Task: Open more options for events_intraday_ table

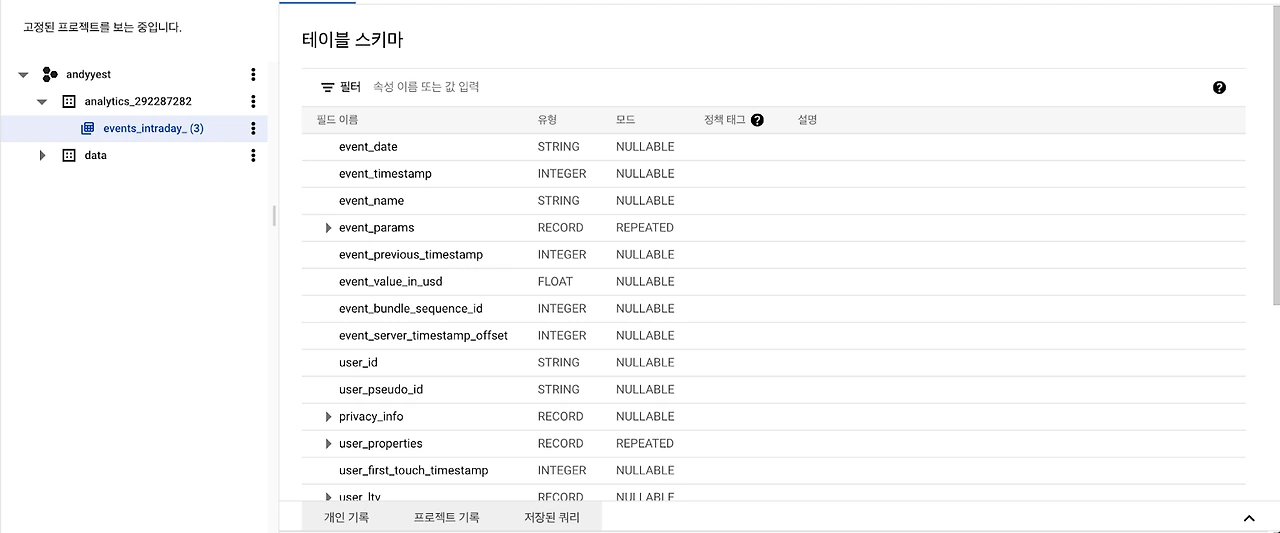Action: pos(253,128)
